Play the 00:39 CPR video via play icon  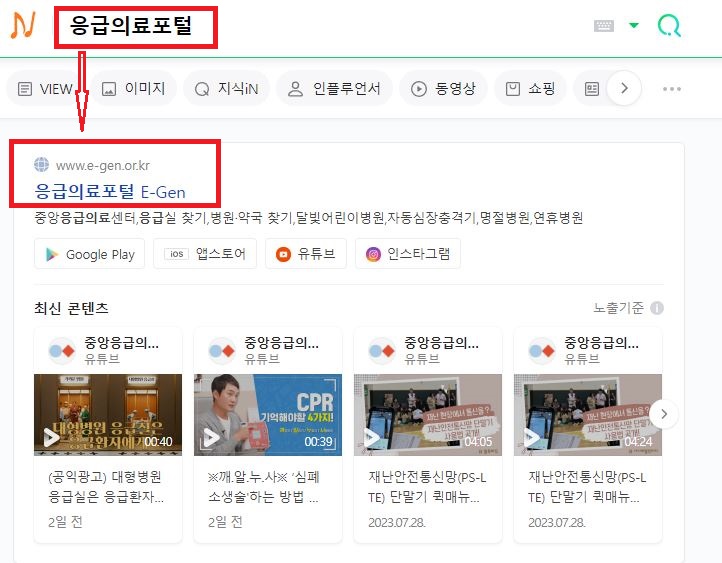211,437
